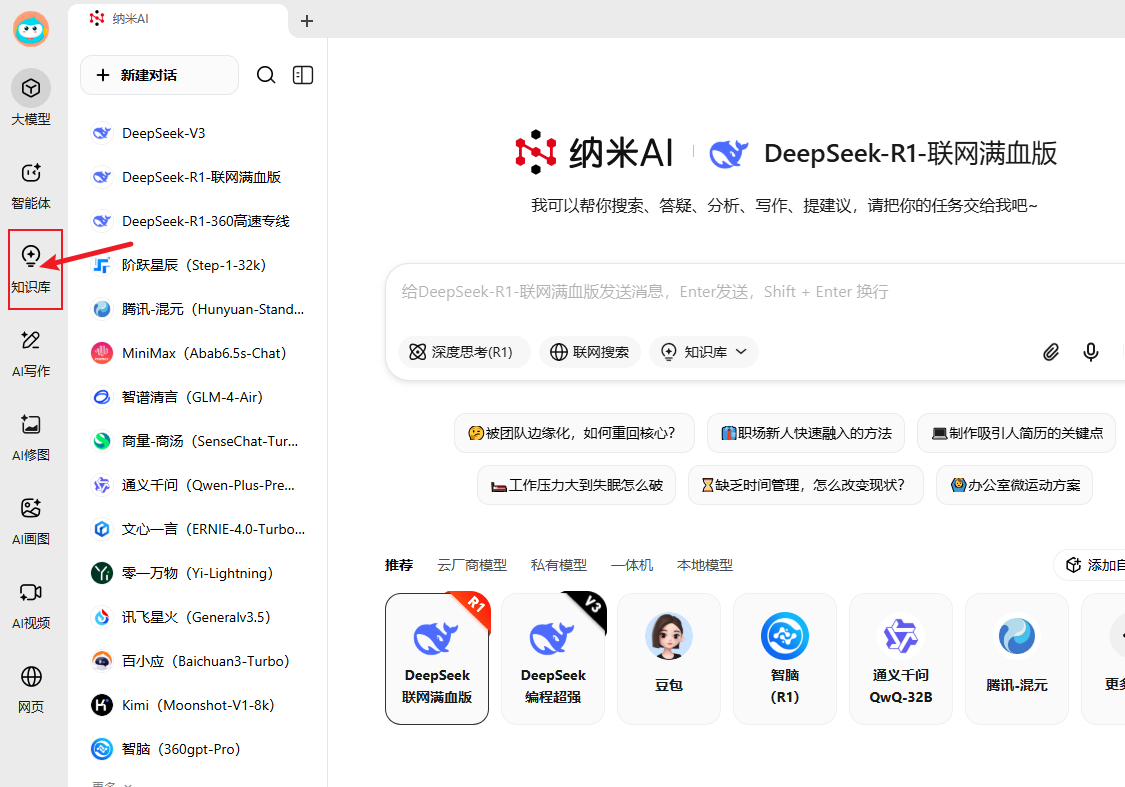Switch to the 本地模型 tab

705,565
